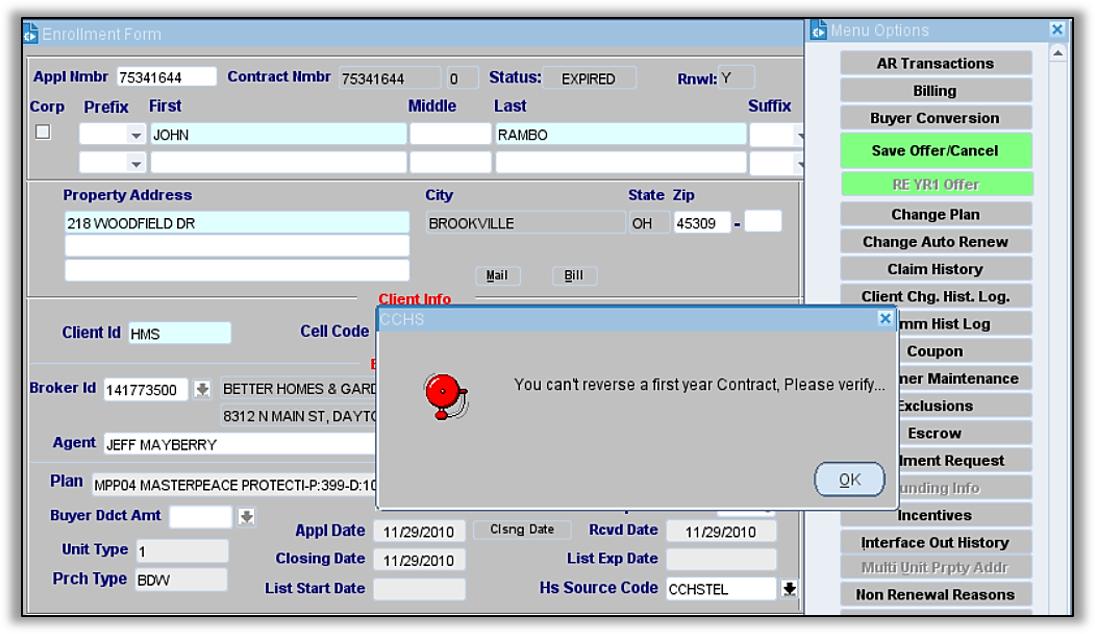Open Change Auto Renew option
The image size is (1095, 634).
[936, 242]
